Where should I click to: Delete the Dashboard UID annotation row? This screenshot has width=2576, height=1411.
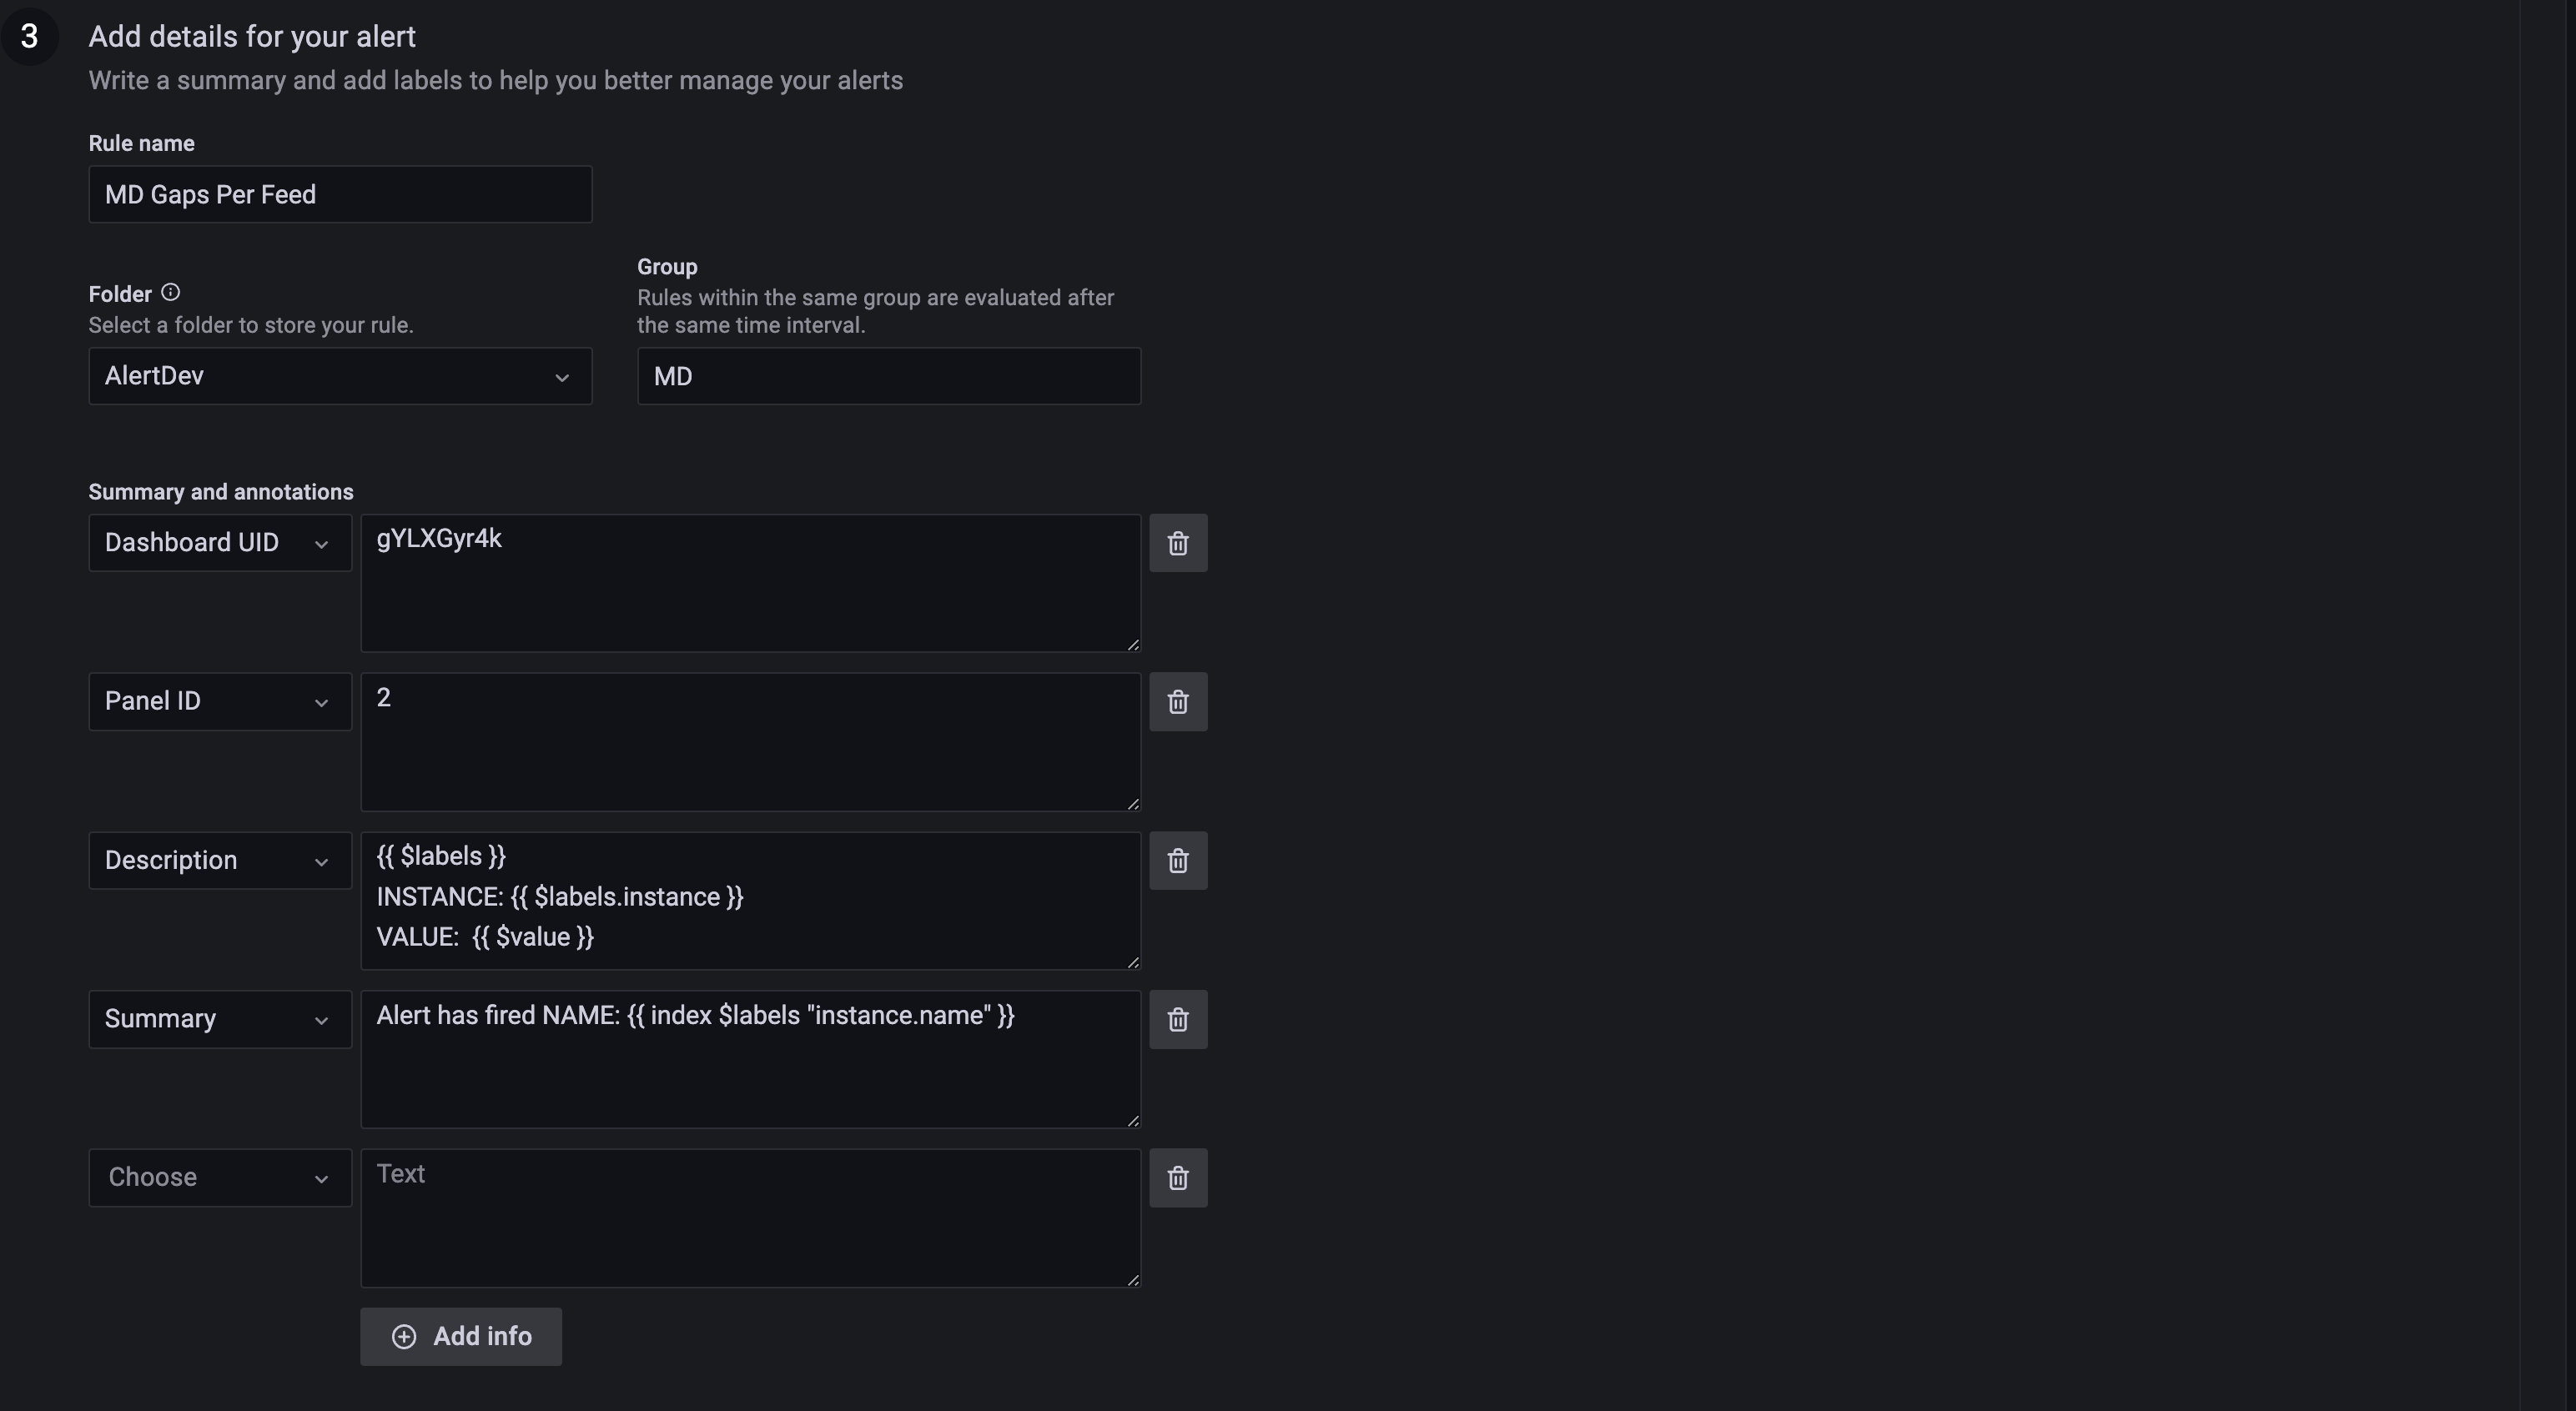point(1178,543)
